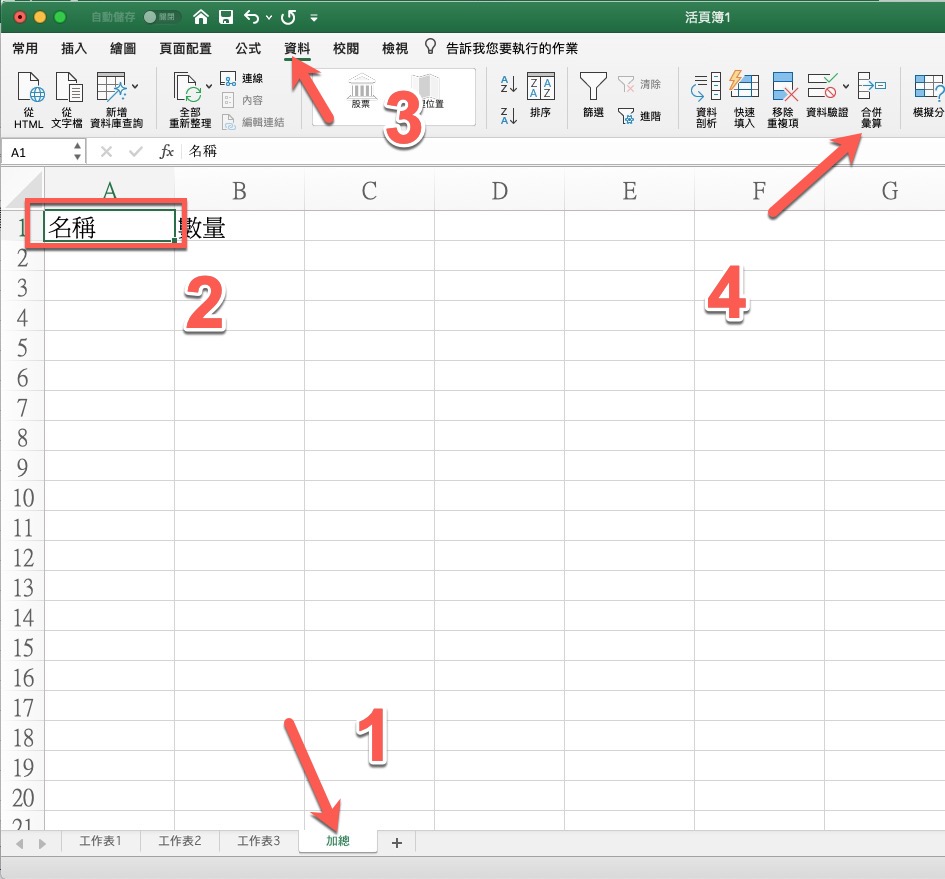Select column header C
Image resolution: width=945 pixels, height=879 pixels.
click(x=369, y=191)
